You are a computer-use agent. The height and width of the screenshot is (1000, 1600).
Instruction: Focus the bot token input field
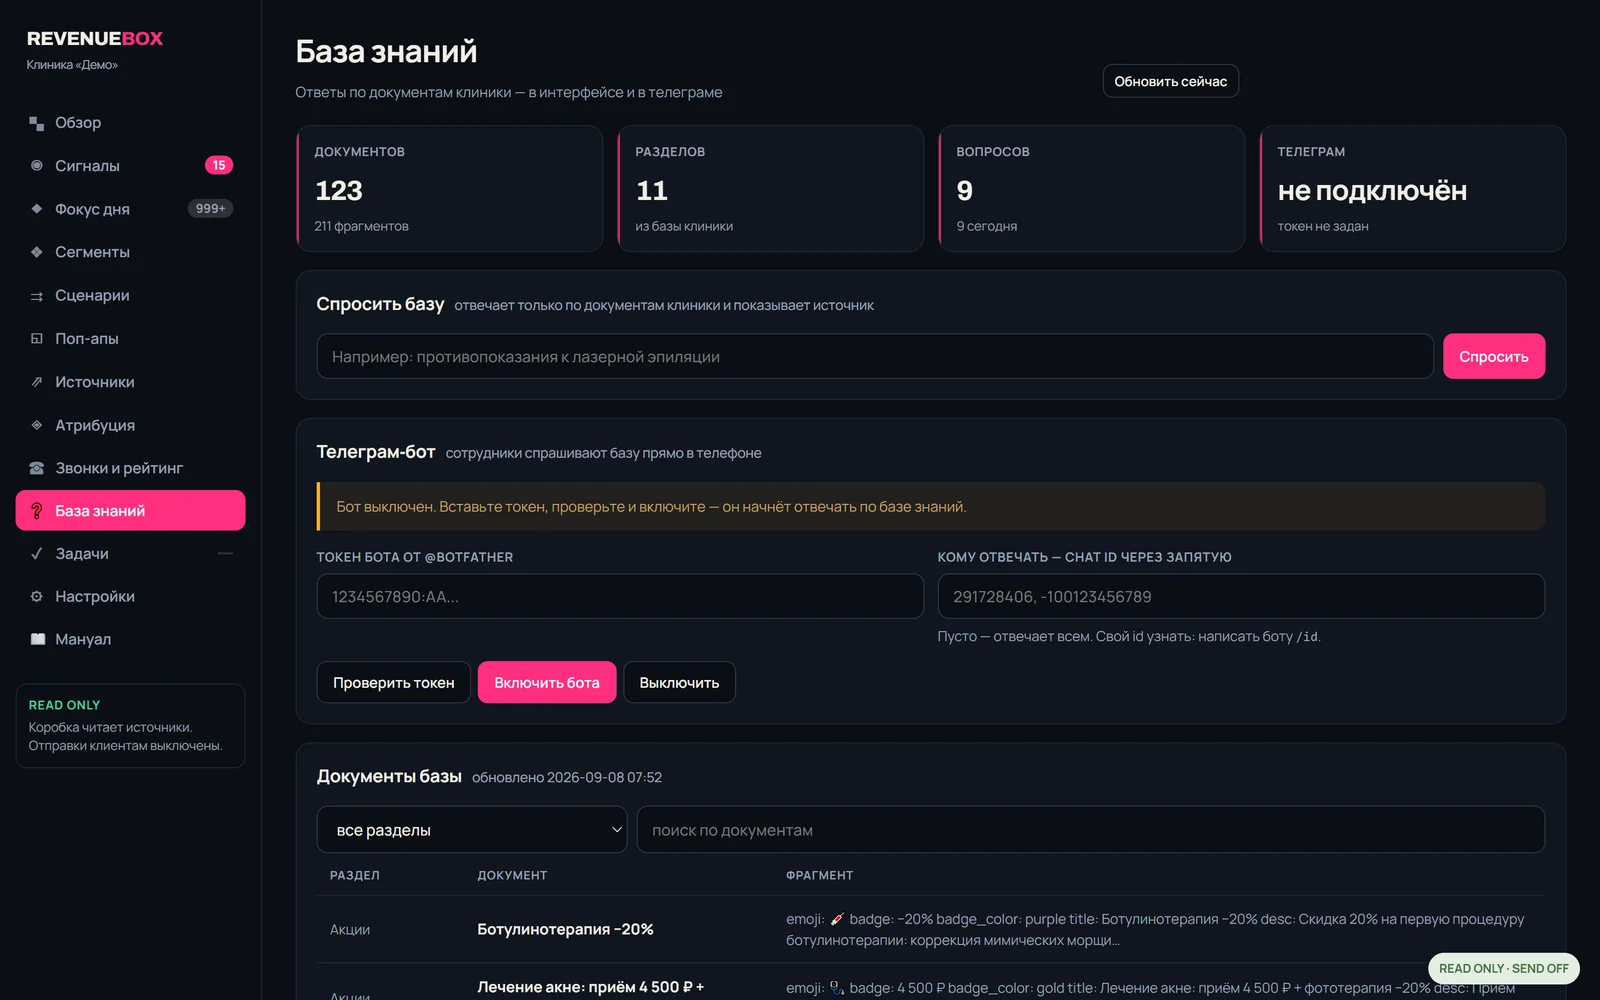(x=620, y=597)
